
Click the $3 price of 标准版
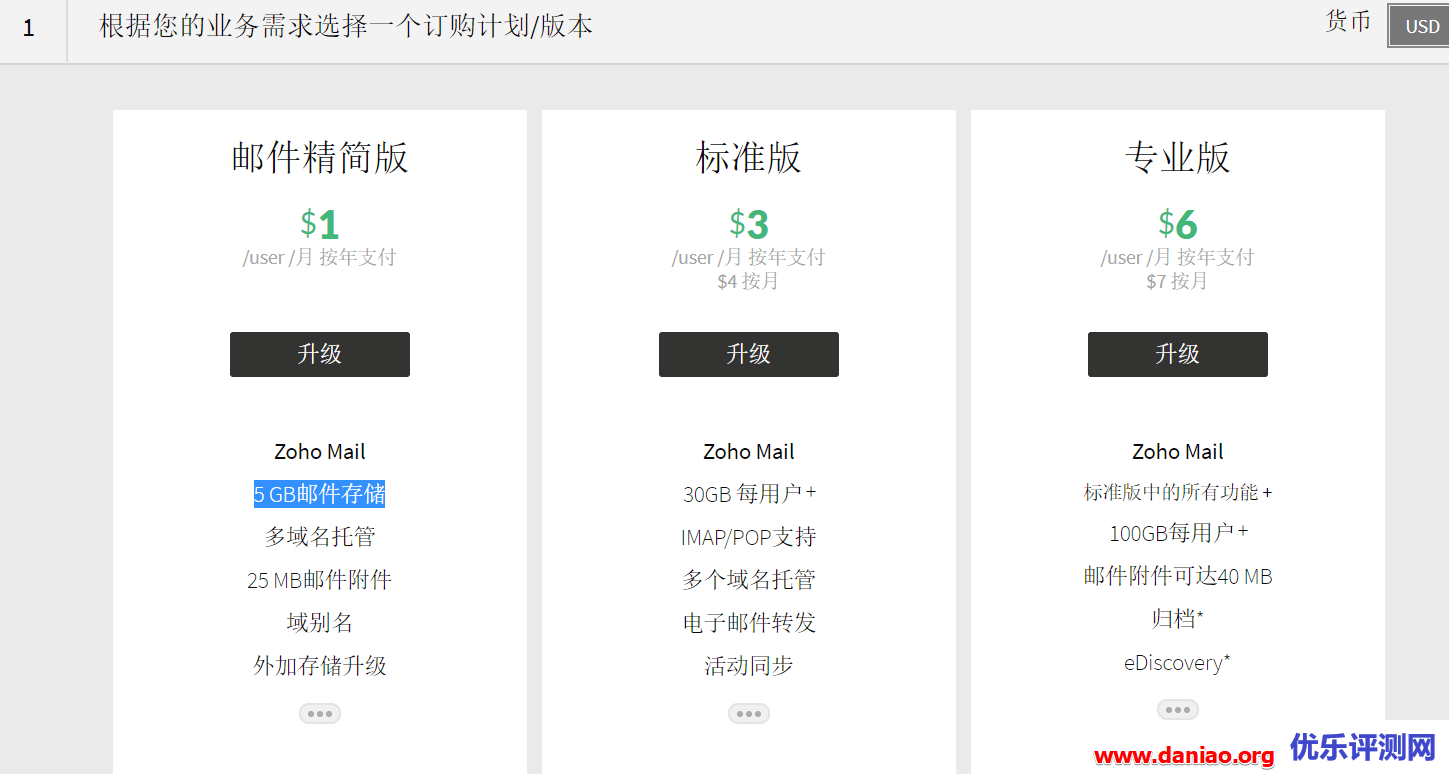pos(748,223)
